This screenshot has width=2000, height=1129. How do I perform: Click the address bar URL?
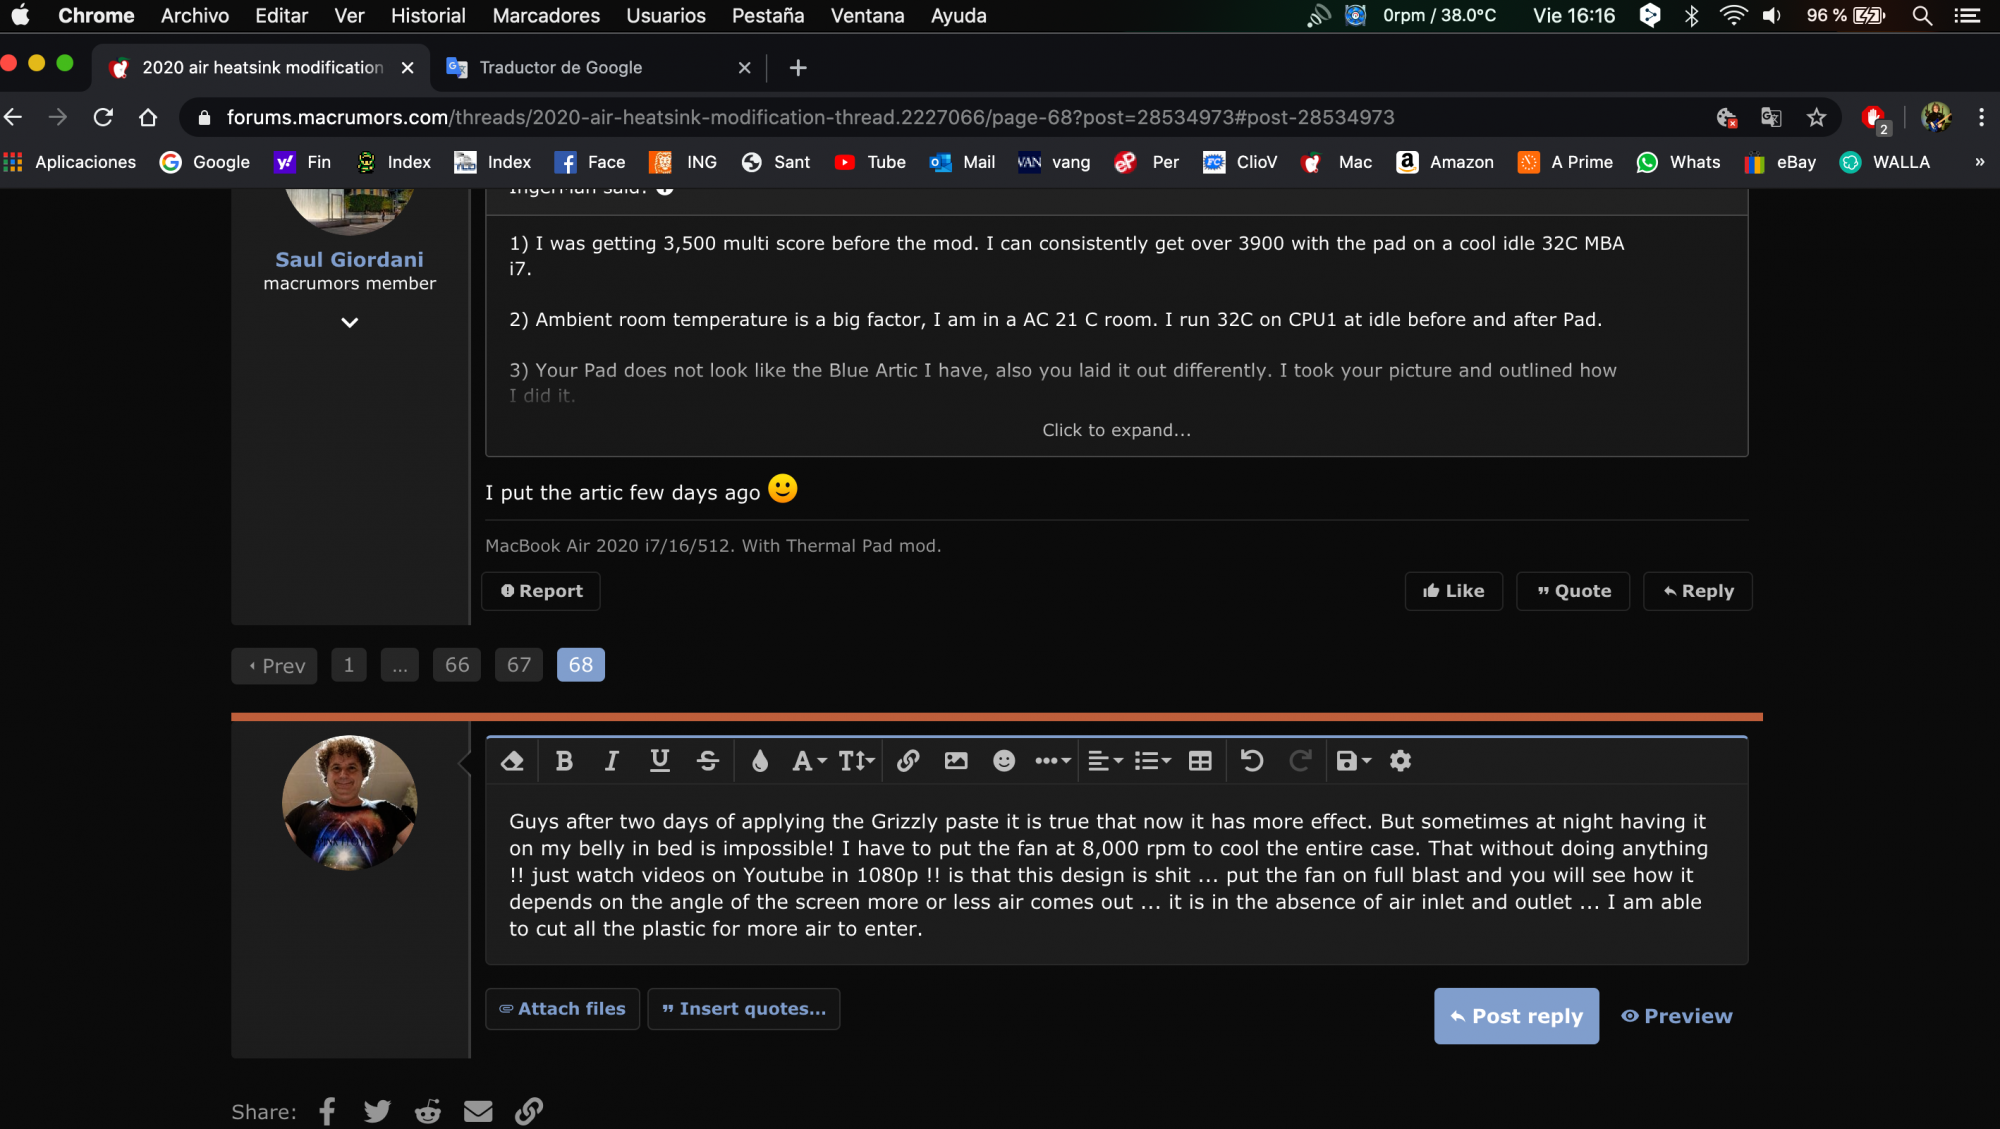pyautogui.click(x=810, y=117)
